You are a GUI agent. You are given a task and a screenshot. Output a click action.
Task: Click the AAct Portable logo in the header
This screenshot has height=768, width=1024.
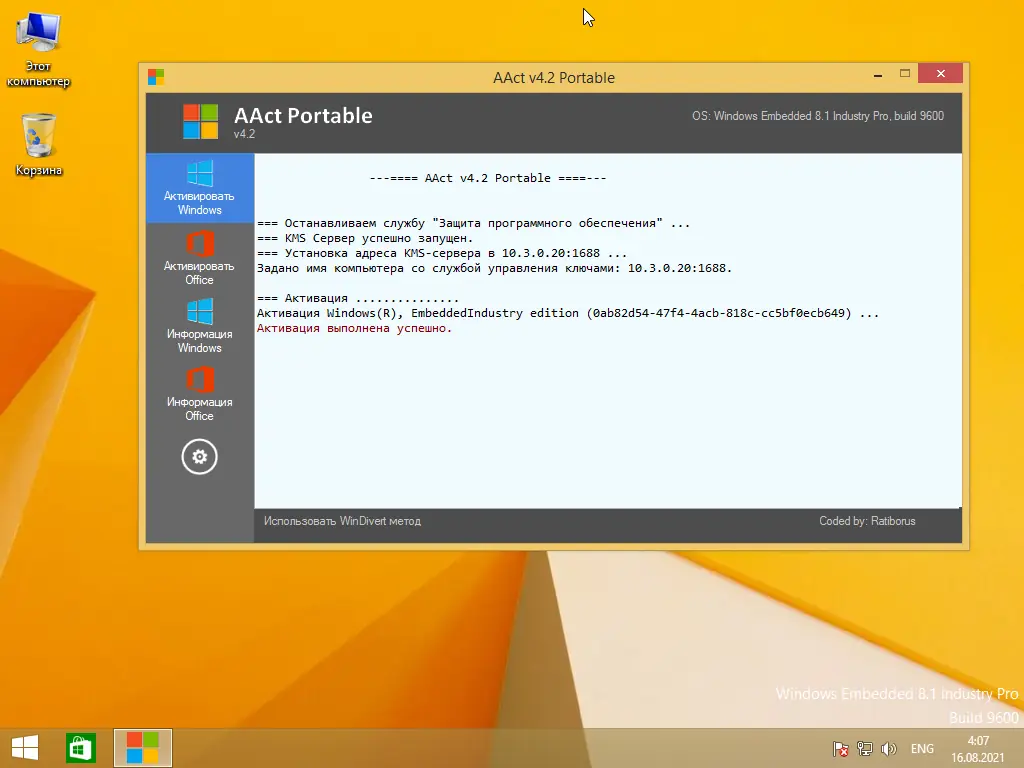(199, 120)
